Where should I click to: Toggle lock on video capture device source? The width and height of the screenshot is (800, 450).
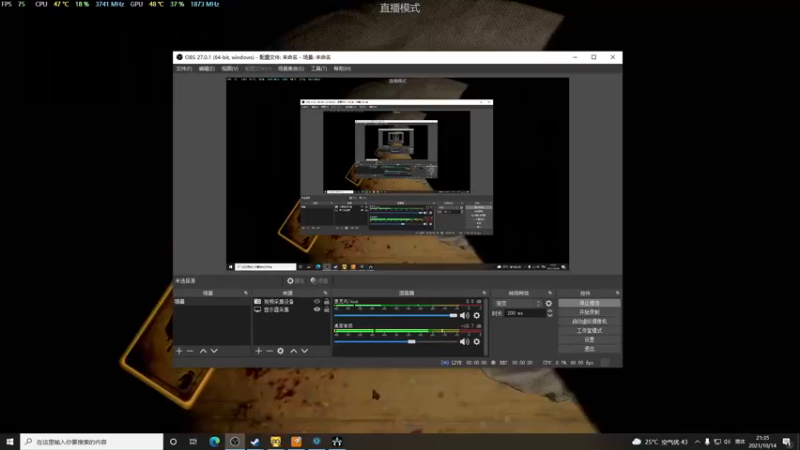pos(327,302)
